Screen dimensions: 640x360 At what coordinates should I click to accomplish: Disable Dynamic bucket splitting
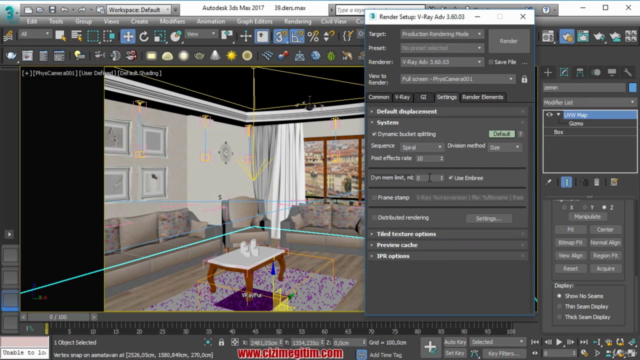click(374, 134)
